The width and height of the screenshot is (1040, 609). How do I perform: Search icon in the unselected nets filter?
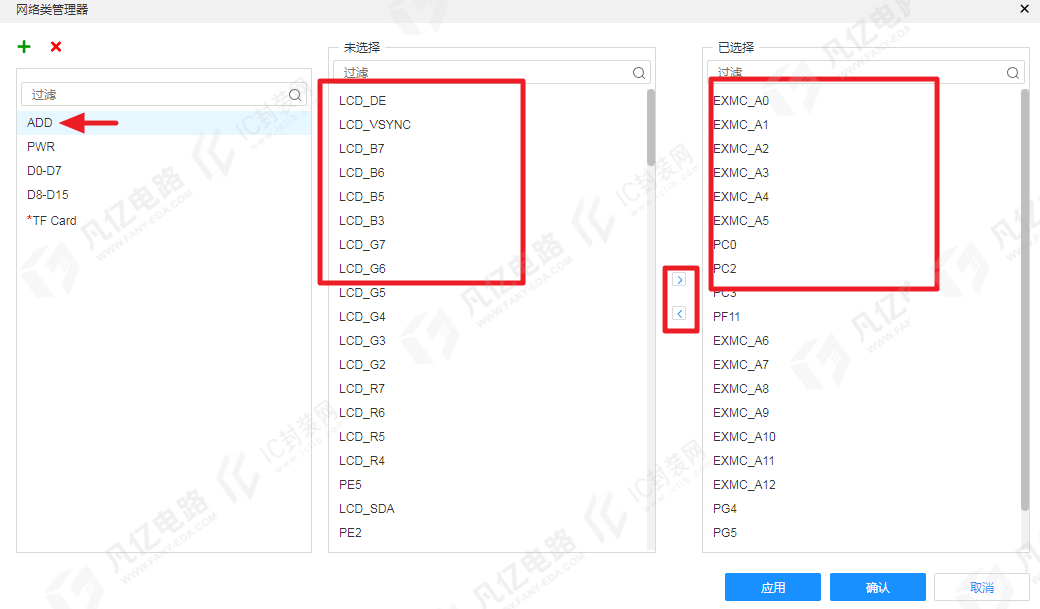pyautogui.click(x=639, y=73)
